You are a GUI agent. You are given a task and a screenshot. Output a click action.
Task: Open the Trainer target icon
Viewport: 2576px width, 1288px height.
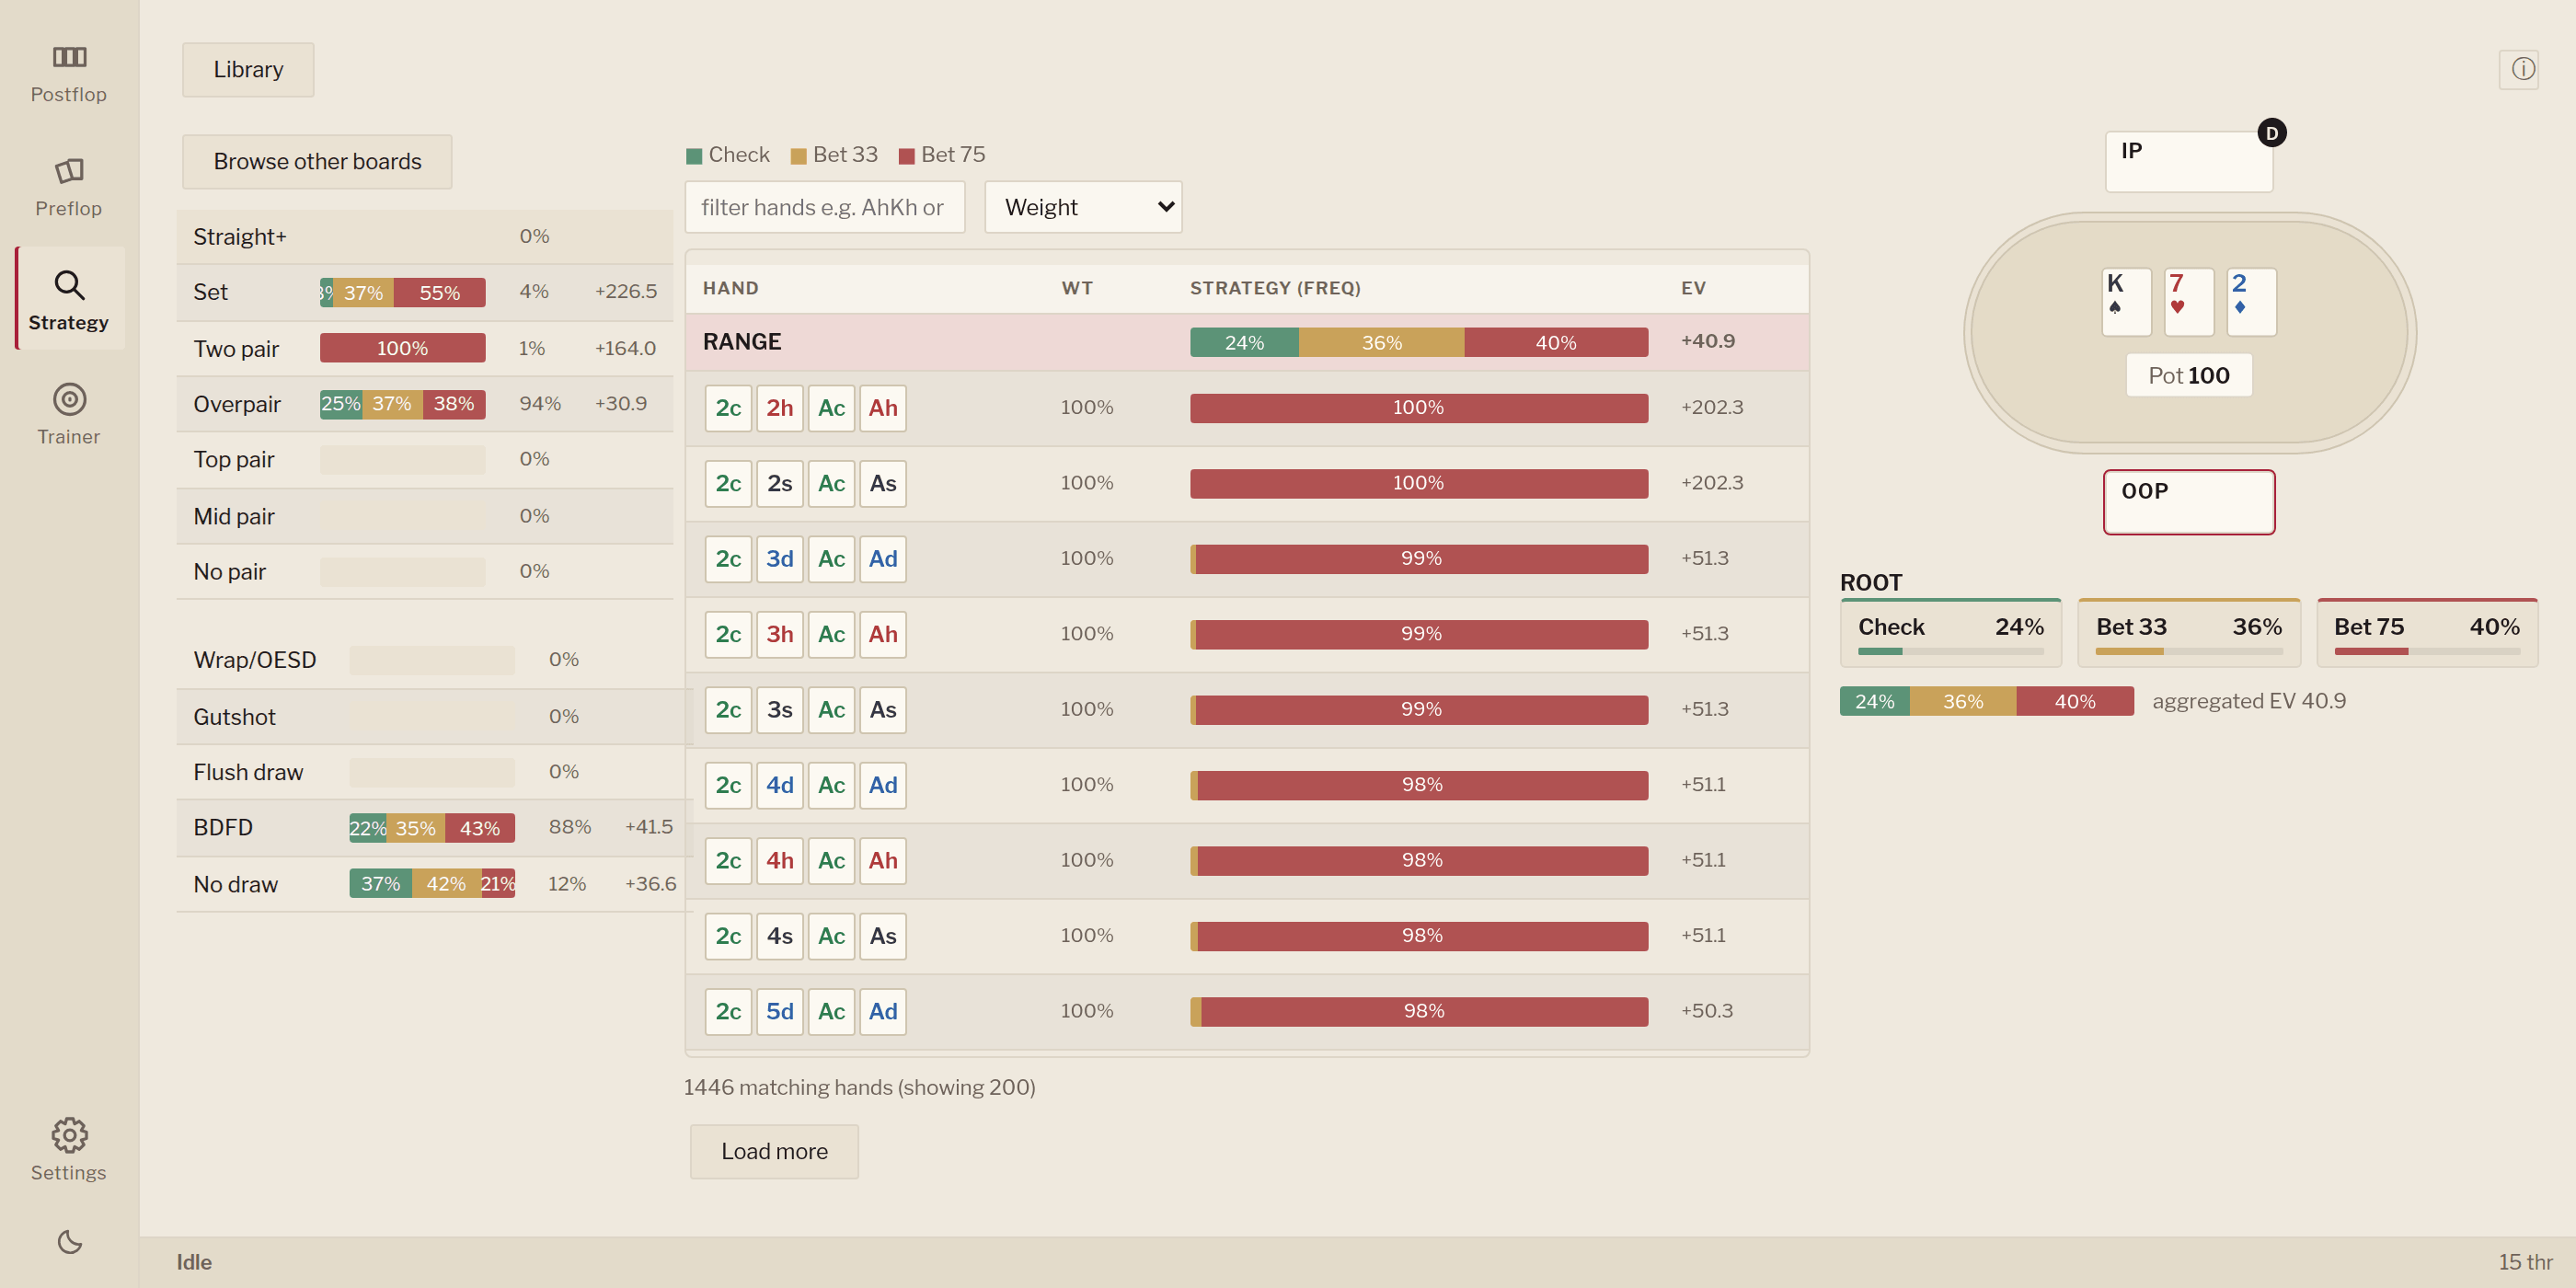click(x=69, y=399)
